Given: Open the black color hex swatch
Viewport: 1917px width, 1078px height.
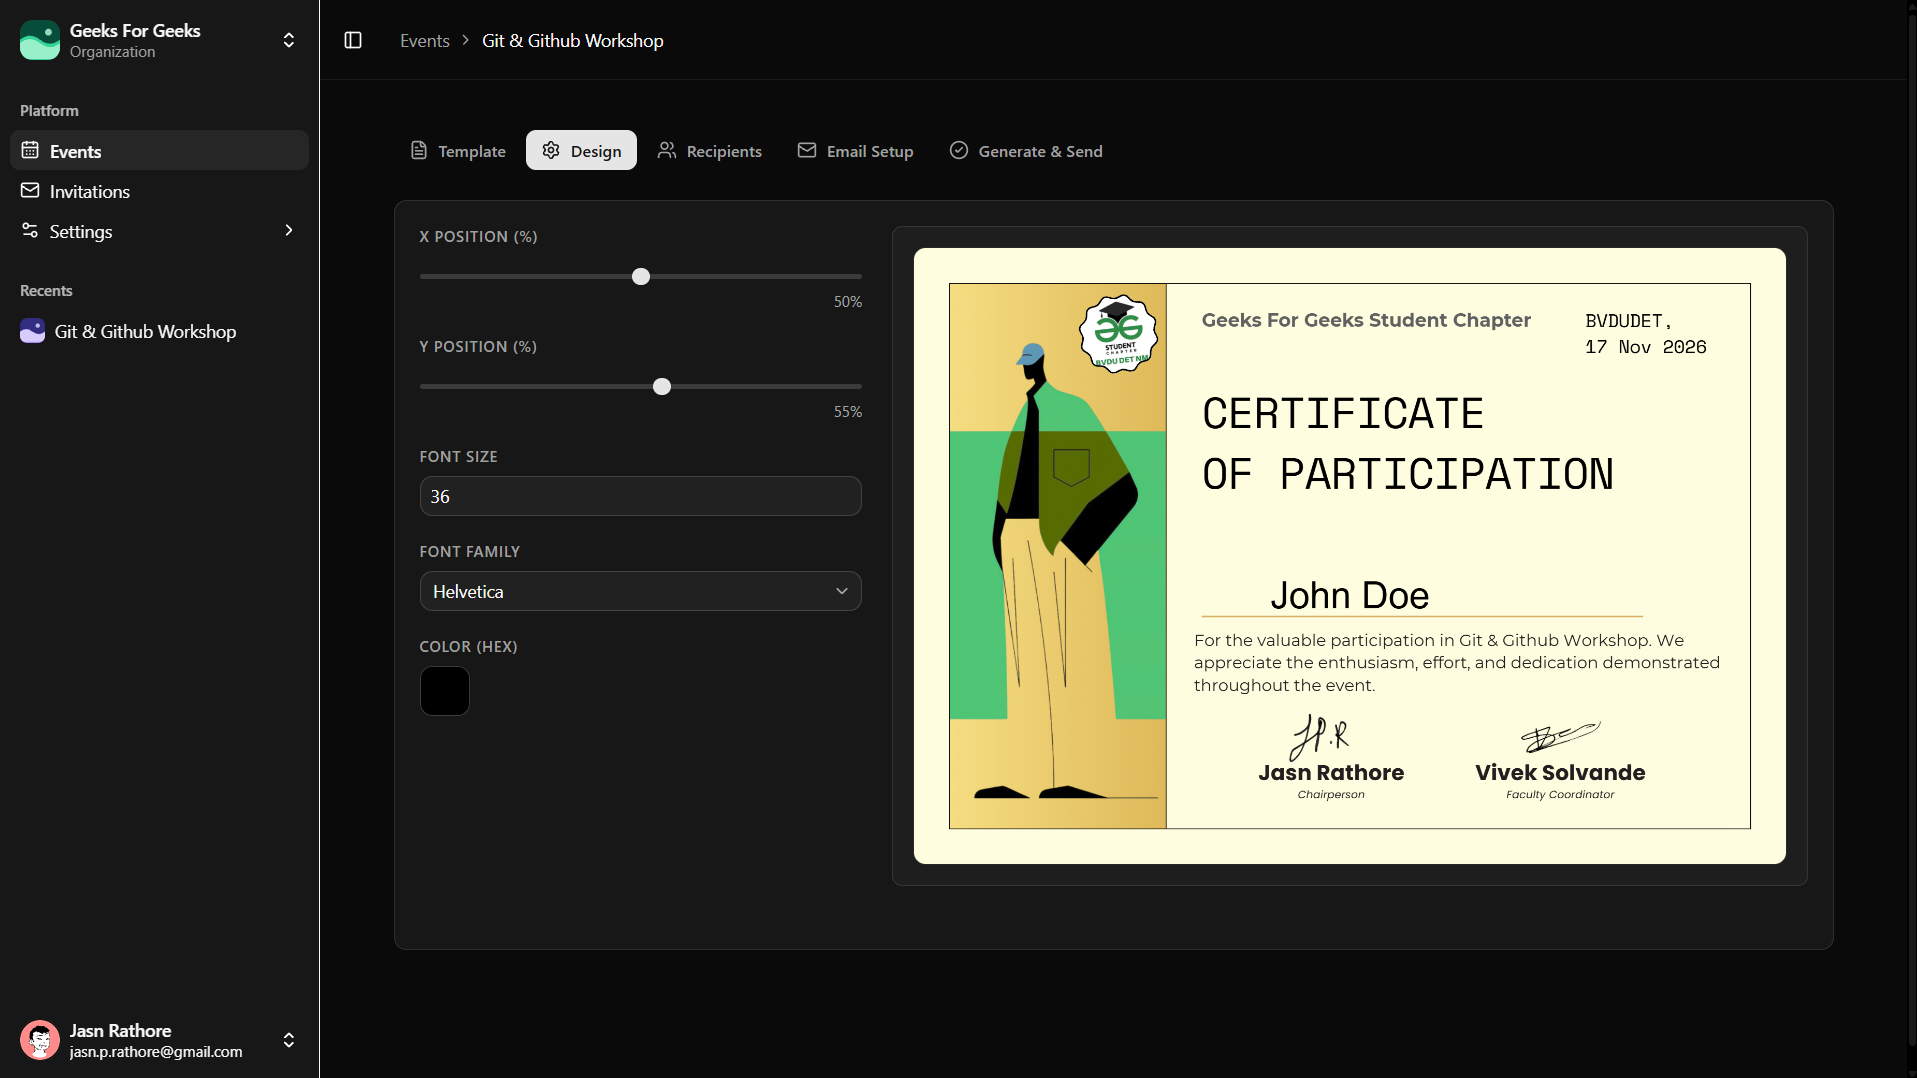Looking at the screenshot, I should pos(445,691).
